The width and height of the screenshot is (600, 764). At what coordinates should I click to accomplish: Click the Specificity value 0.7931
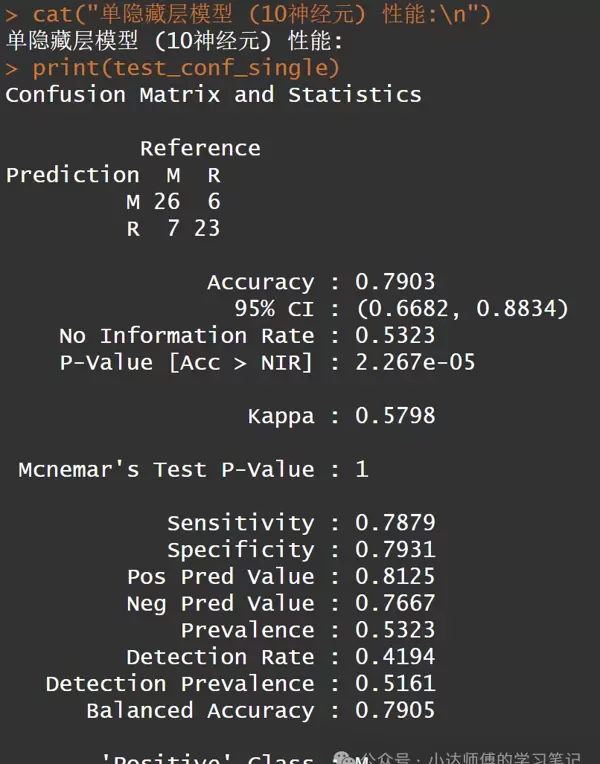[395, 550]
